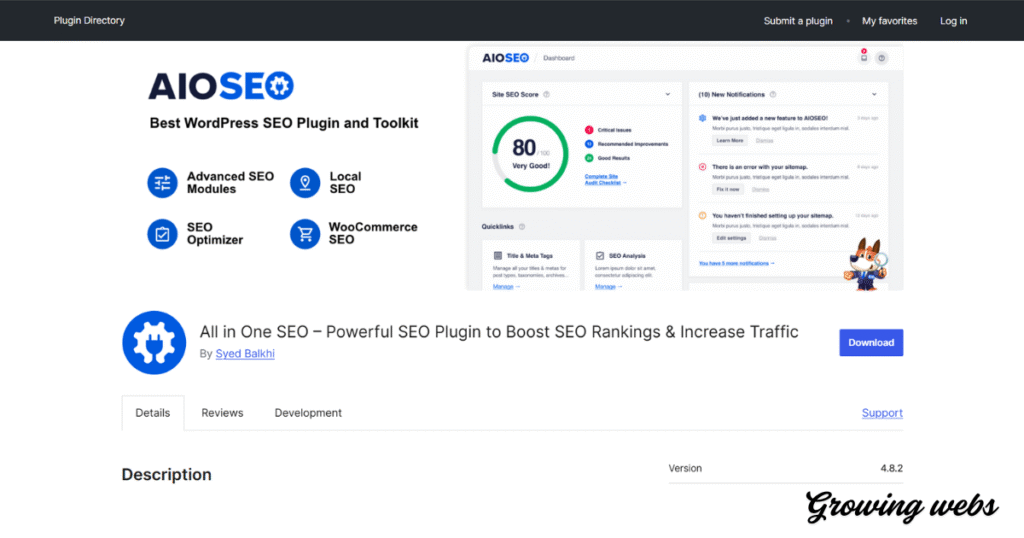
Task: Click the Good Results green indicator
Action: [588, 158]
